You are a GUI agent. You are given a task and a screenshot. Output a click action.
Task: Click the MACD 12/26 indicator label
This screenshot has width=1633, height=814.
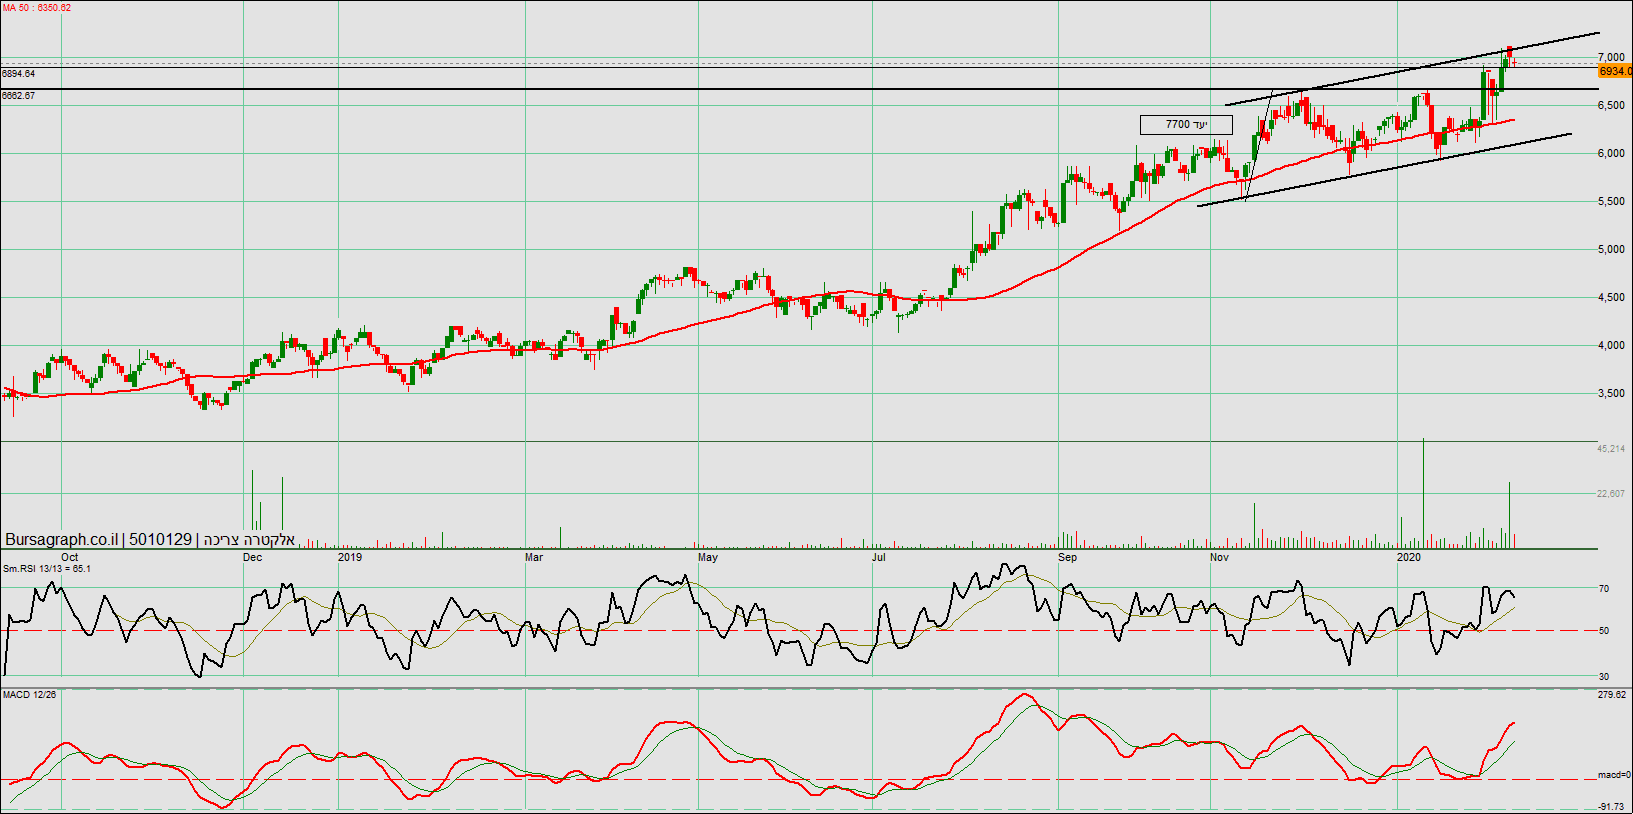[x=30, y=695]
